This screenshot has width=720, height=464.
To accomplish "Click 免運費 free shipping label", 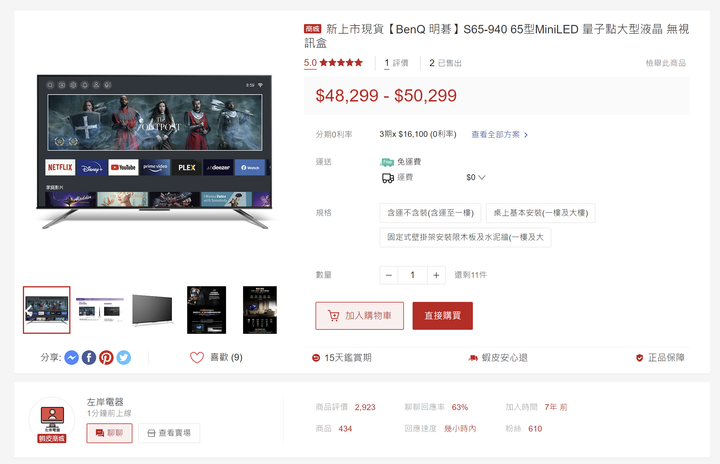I will click(x=409, y=162).
